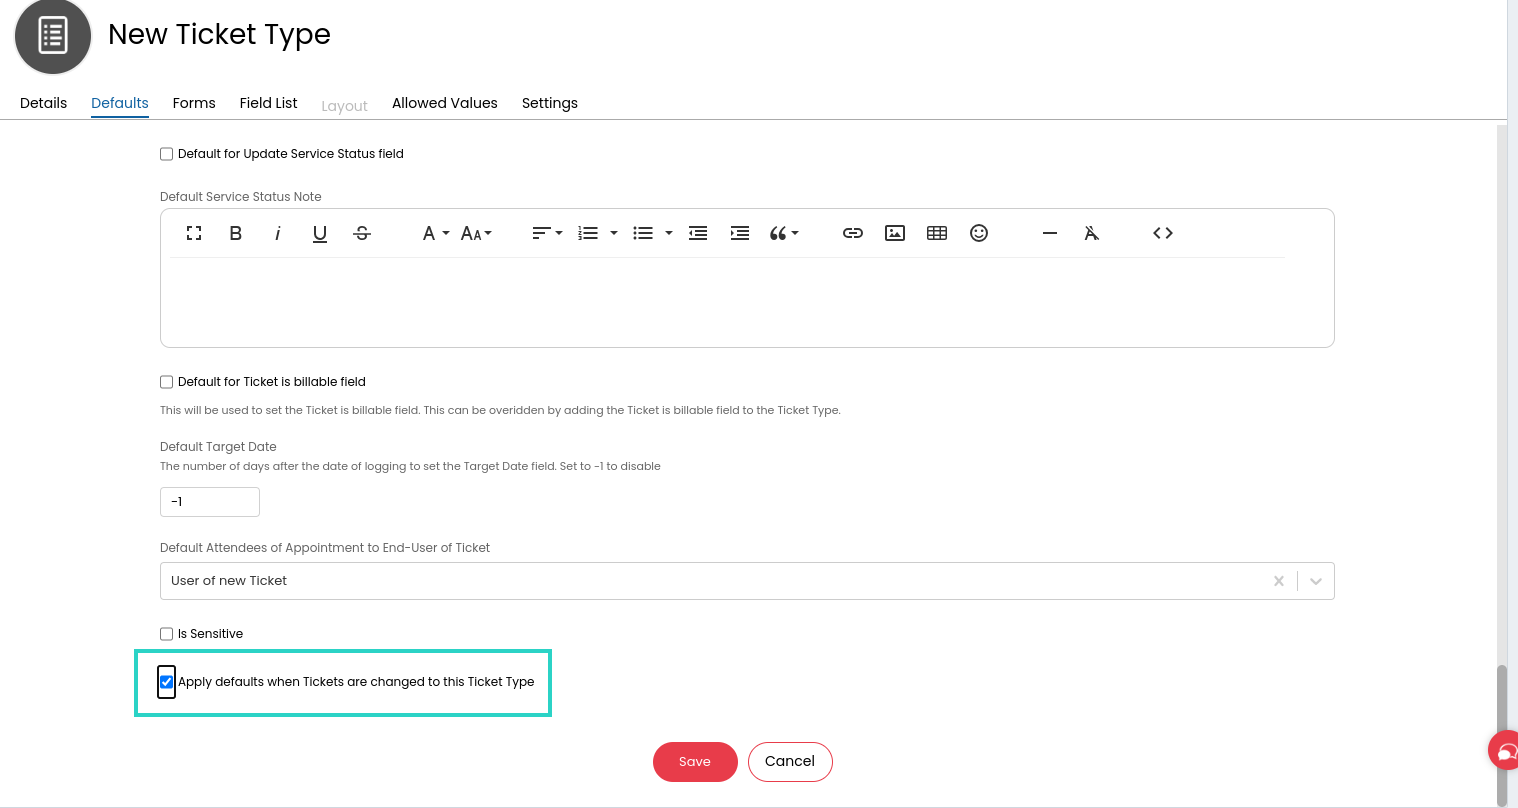The height and width of the screenshot is (808, 1518).
Task: Click the Default Target Date input field
Action: [210, 502]
